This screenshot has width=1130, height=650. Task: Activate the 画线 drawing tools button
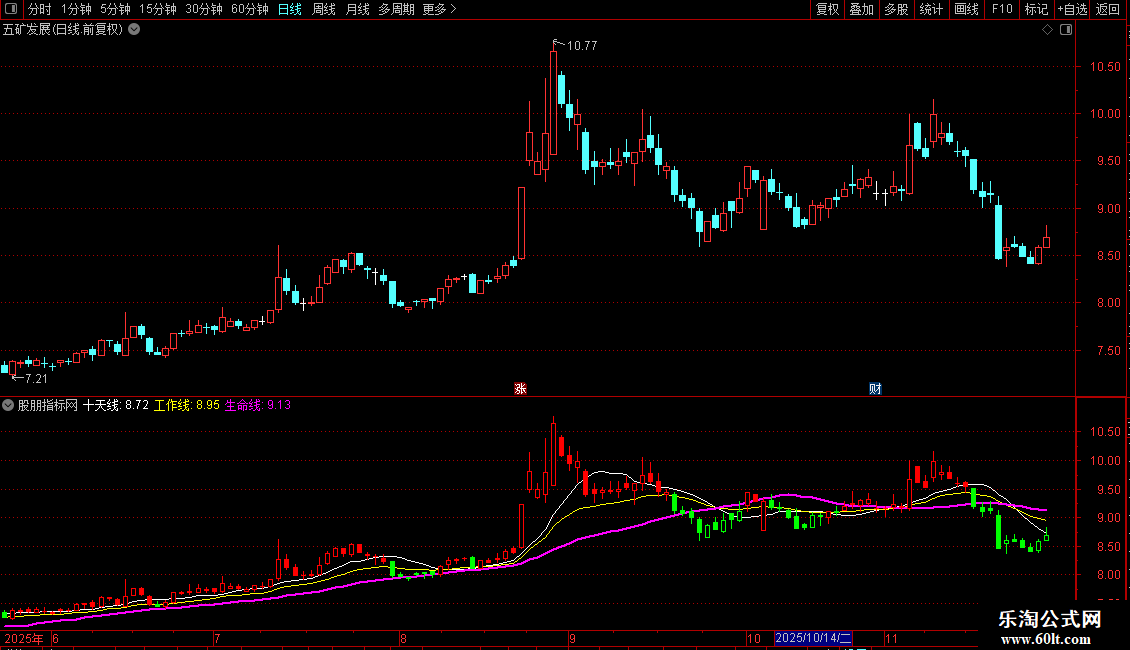click(x=966, y=9)
